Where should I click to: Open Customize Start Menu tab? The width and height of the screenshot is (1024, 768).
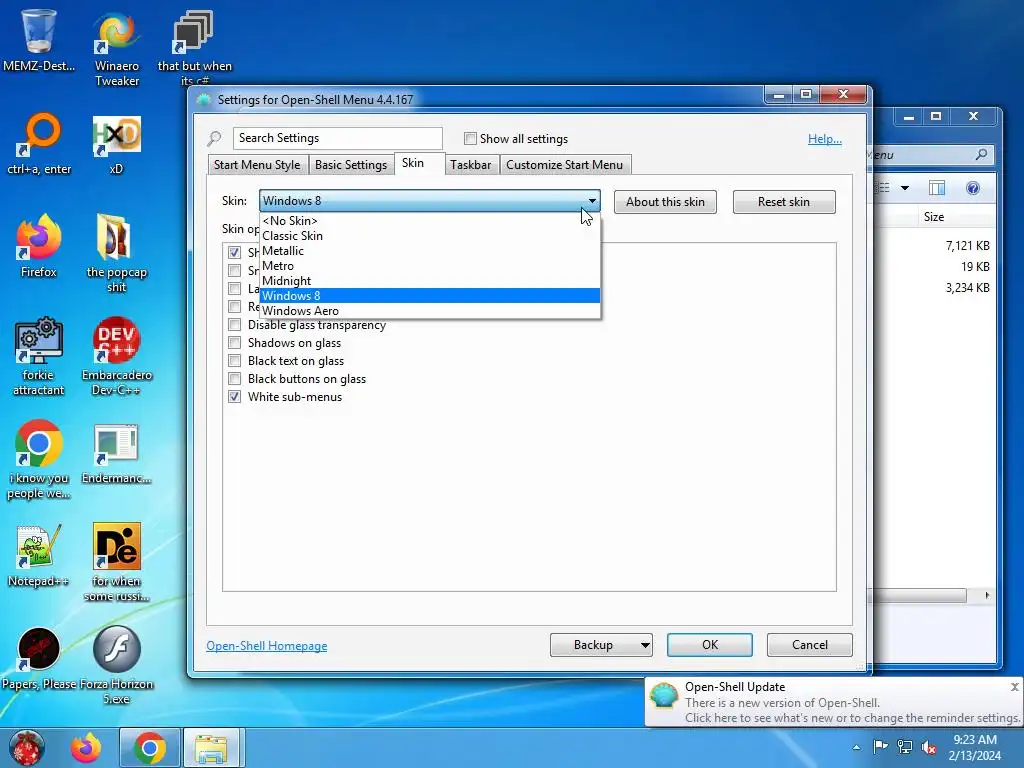pyautogui.click(x=564, y=165)
